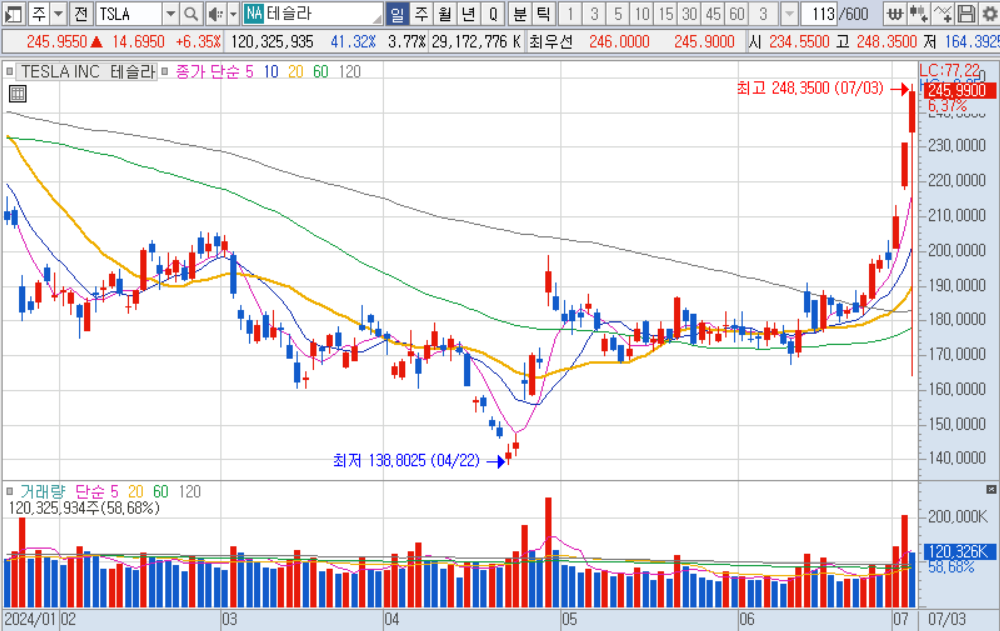This screenshot has height=631, width=1000.
Task: Click the won currency toggle icon
Action: [895, 13]
